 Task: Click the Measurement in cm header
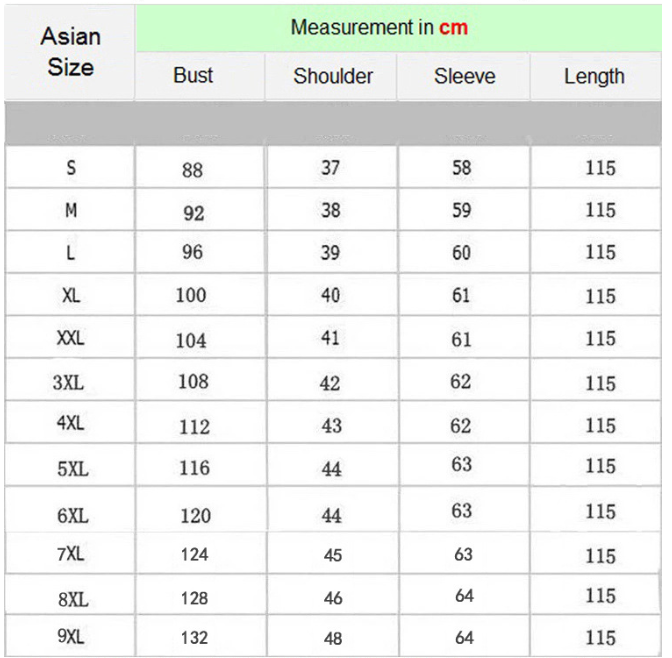click(x=379, y=28)
